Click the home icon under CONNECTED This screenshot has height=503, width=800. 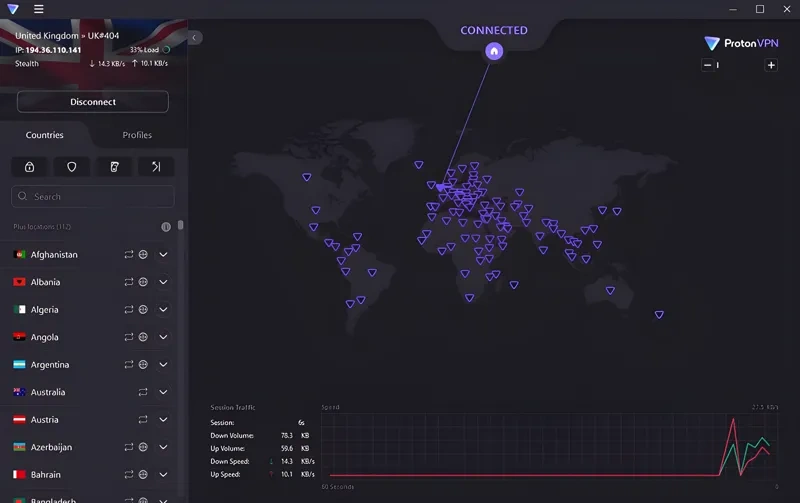click(x=494, y=51)
